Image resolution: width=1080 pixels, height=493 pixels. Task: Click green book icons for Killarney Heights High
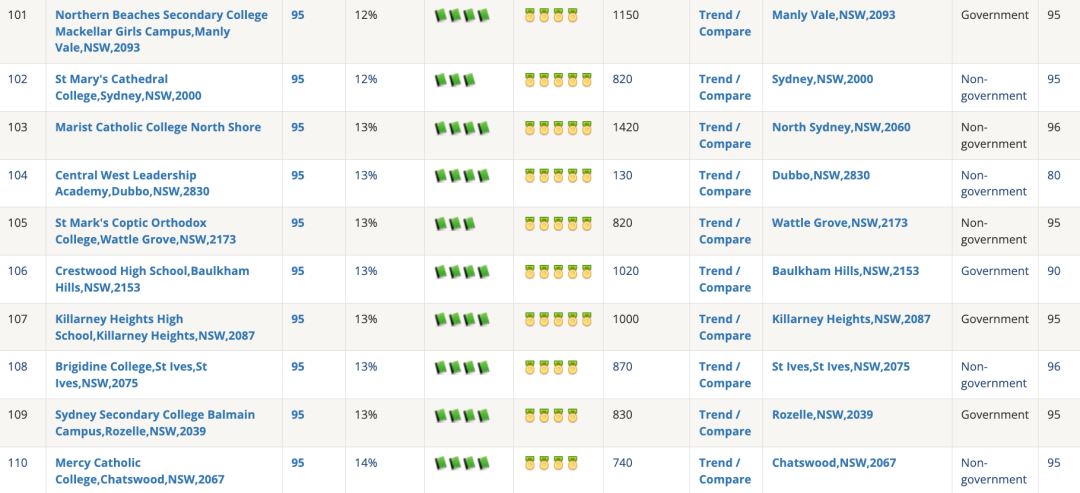click(462, 319)
